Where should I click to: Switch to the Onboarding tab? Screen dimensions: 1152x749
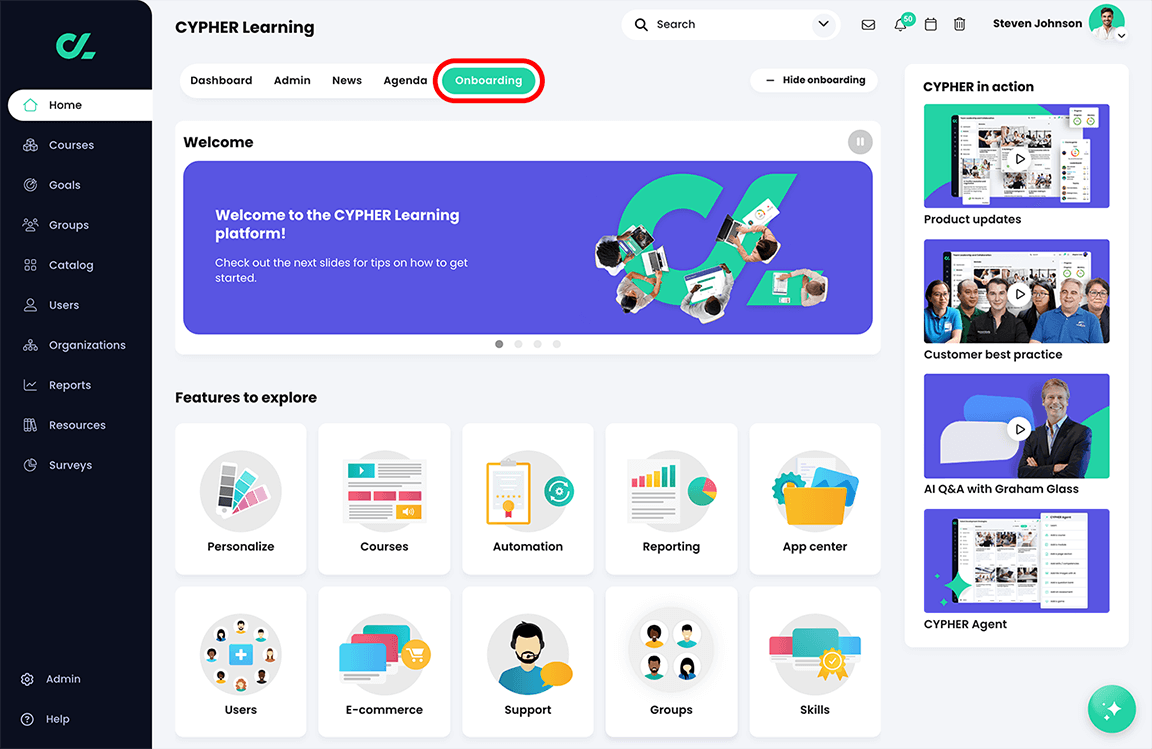[489, 79]
